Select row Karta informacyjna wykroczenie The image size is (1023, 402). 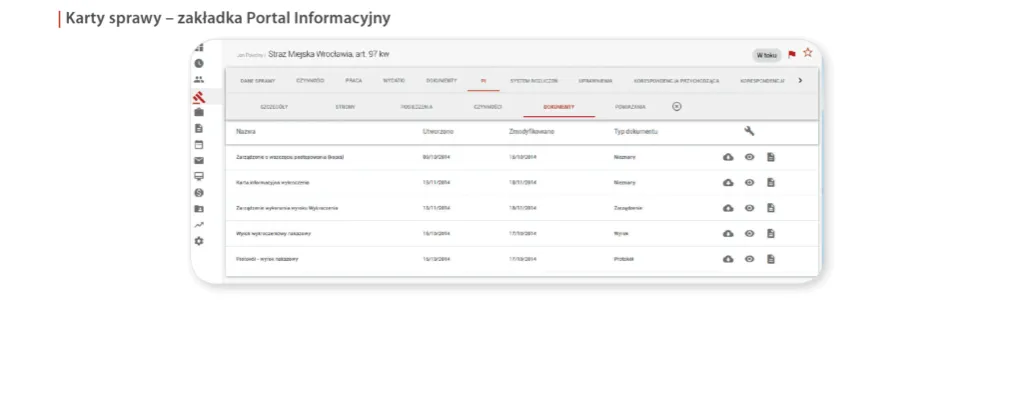tap(521, 183)
